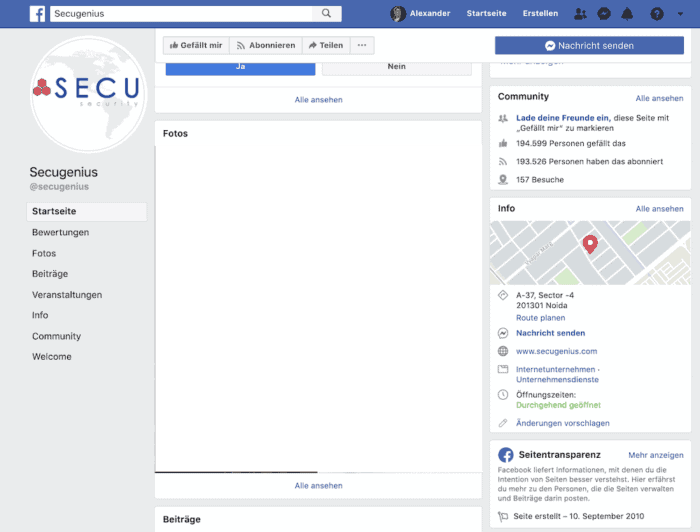Toggle the 'Abonnieren' follow button
The height and width of the screenshot is (532, 700).
pyautogui.click(x=265, y=45)
